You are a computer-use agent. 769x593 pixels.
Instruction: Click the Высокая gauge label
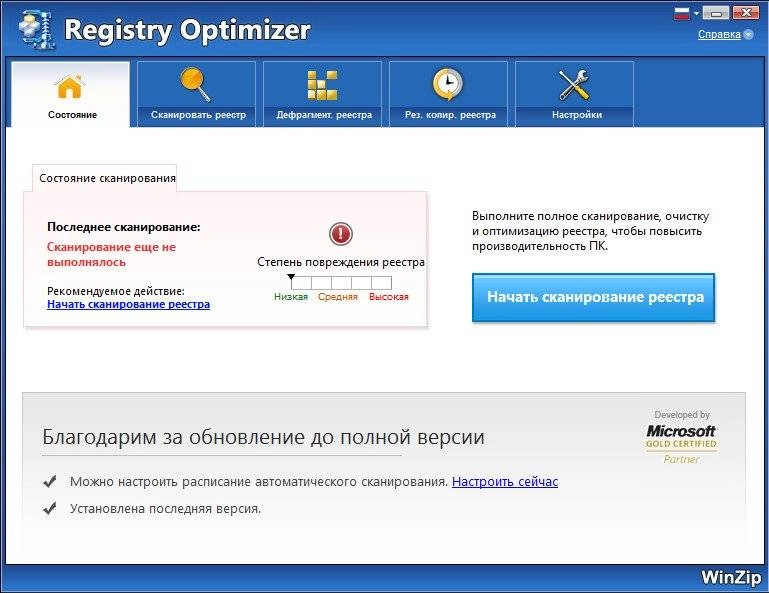389,297
